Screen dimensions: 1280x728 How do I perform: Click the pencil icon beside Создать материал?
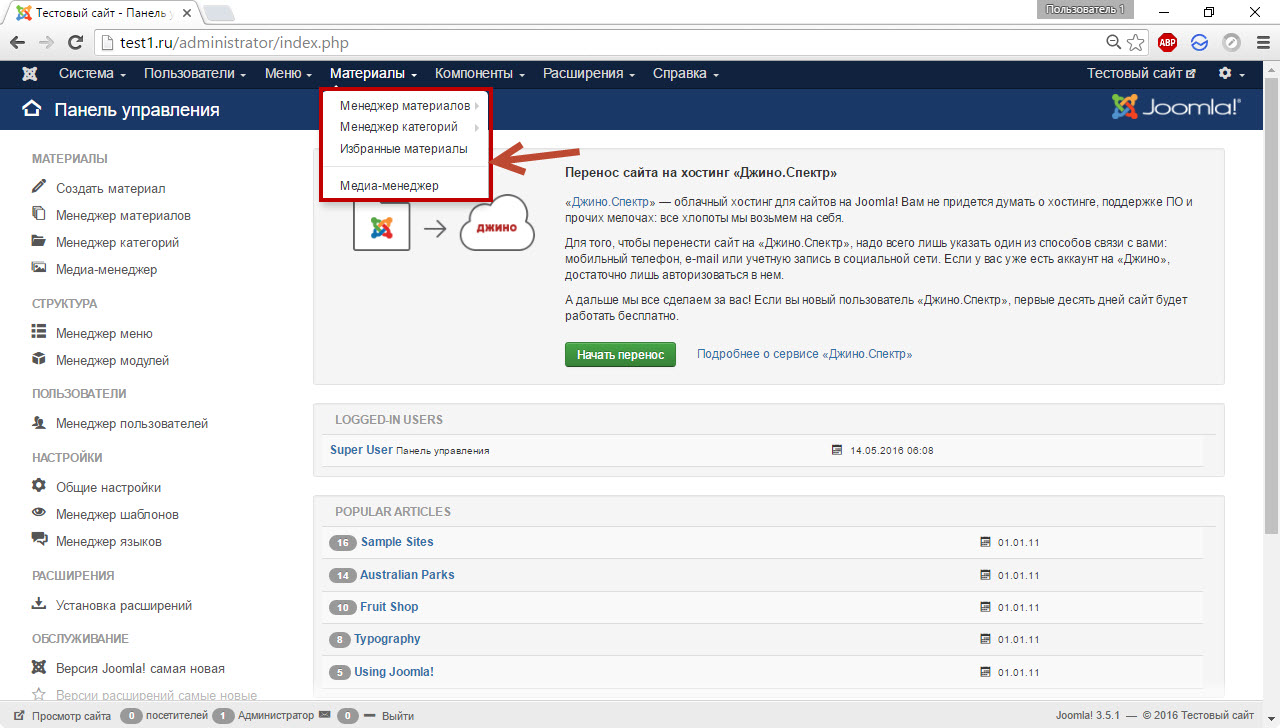(39, 187)
